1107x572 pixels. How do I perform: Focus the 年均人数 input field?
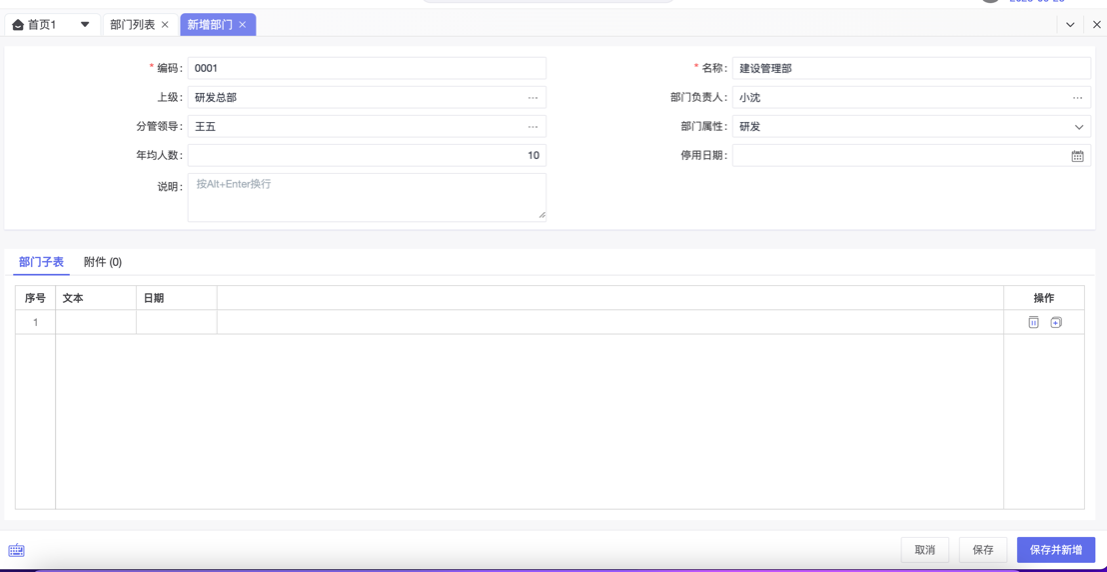tap(366, 156)
